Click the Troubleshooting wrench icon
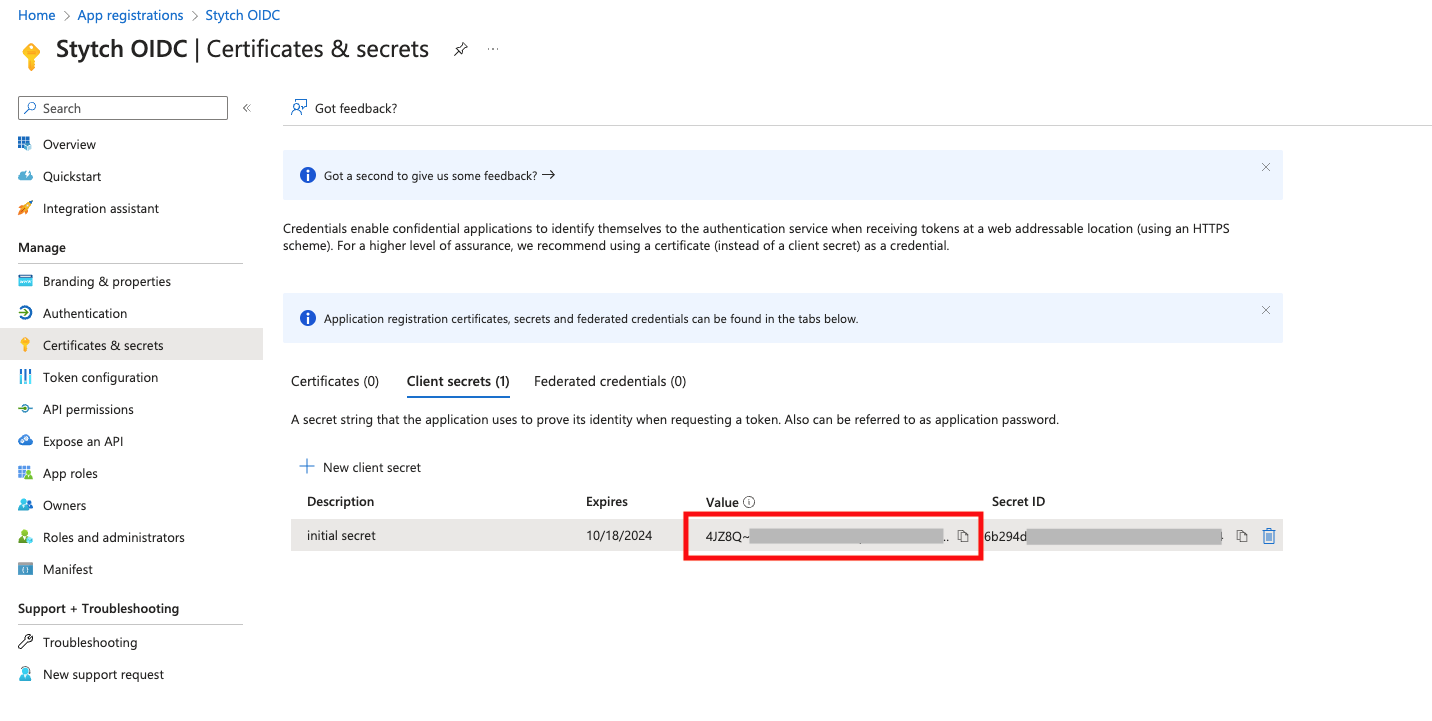This screenshot has height=721, width=1432. pos(25,642)
